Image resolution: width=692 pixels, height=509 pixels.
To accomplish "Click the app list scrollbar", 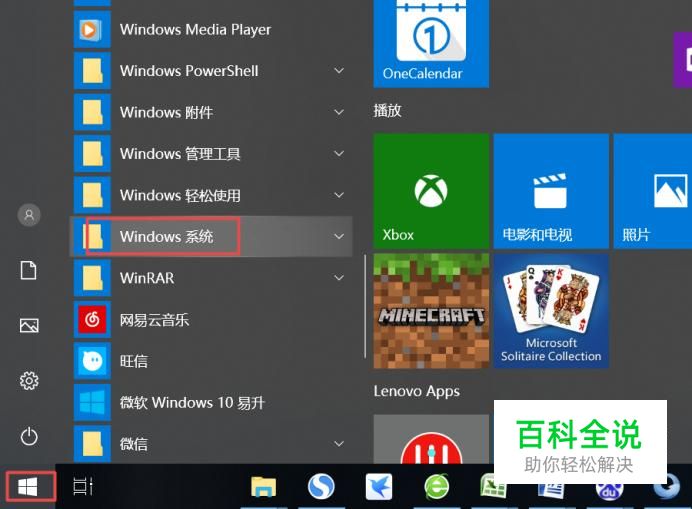I will click(365, 306).
